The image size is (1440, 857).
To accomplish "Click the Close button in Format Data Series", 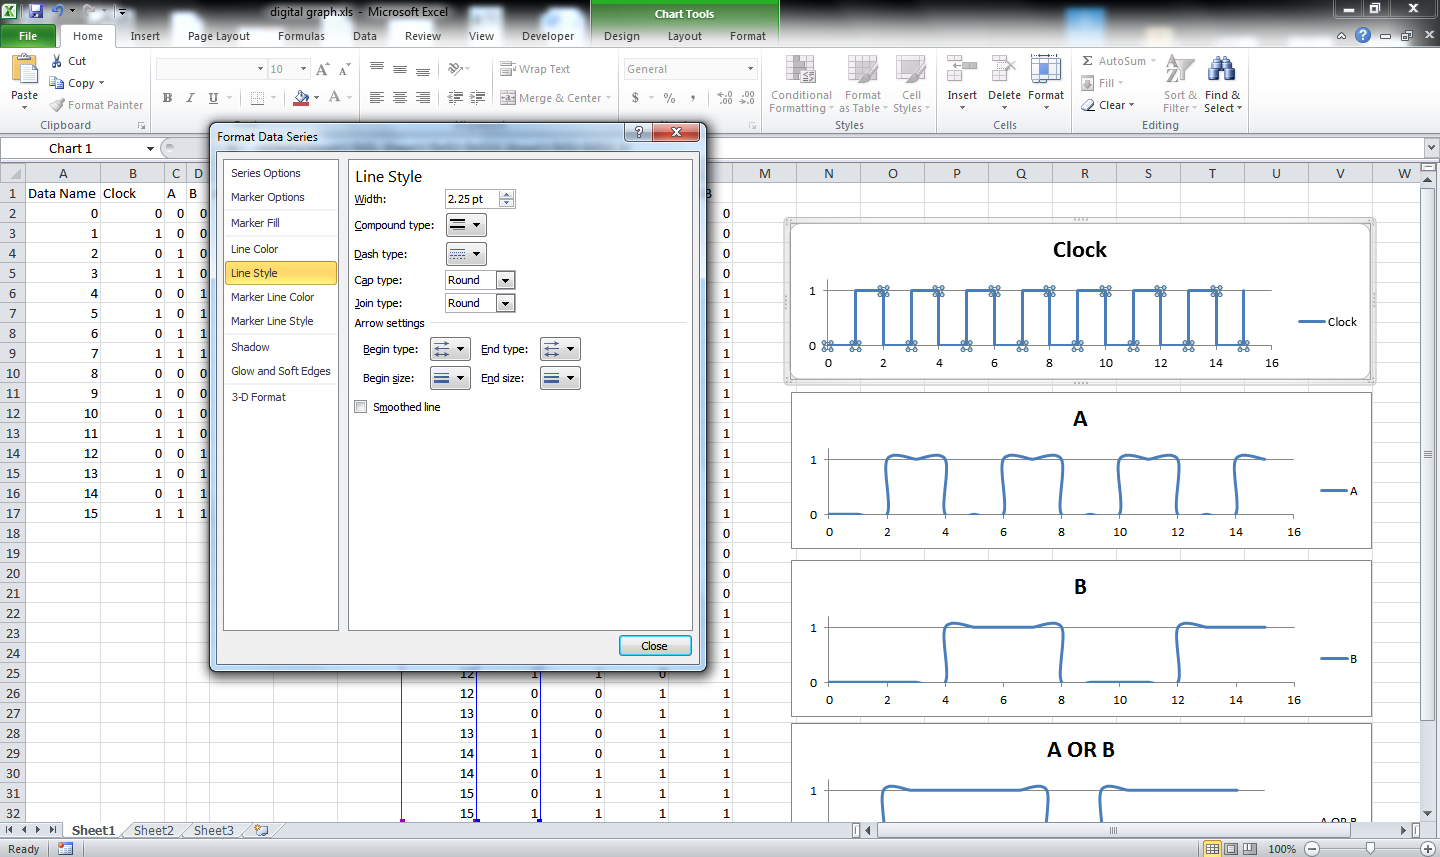I will coord(655,645).
